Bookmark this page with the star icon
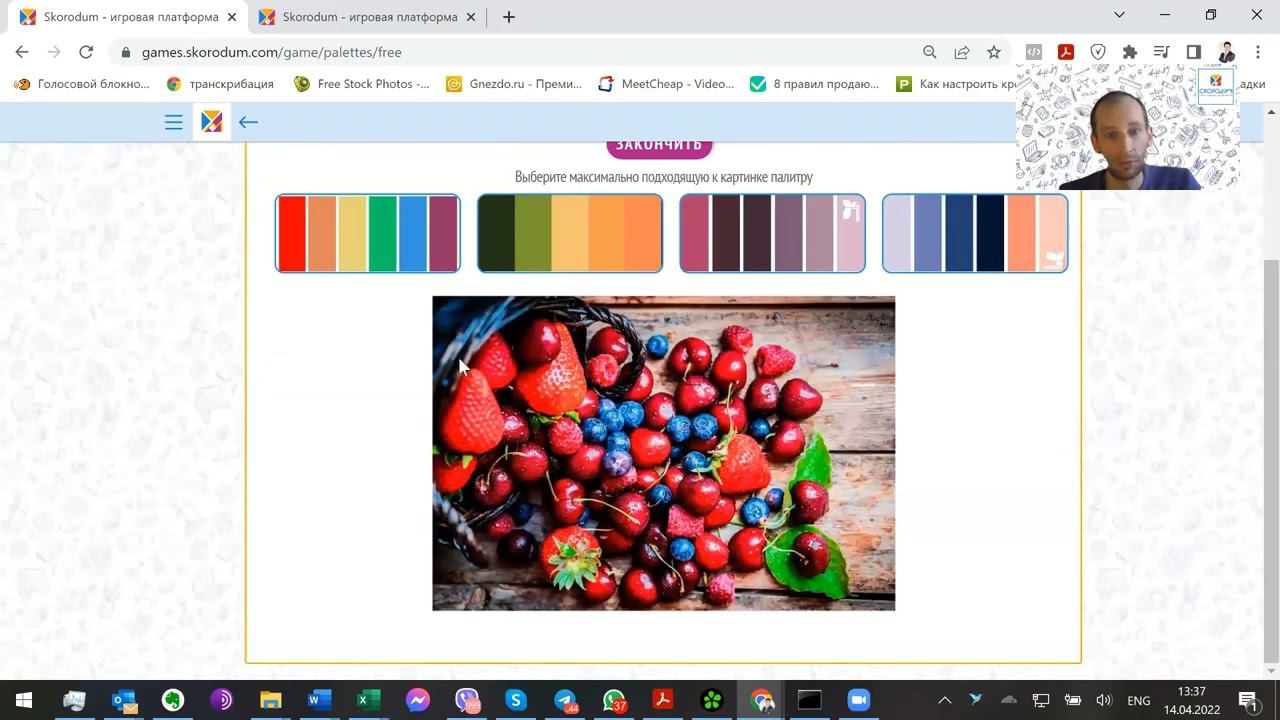The height and width of the screenshot is (720, 1280). pos(994,52)
